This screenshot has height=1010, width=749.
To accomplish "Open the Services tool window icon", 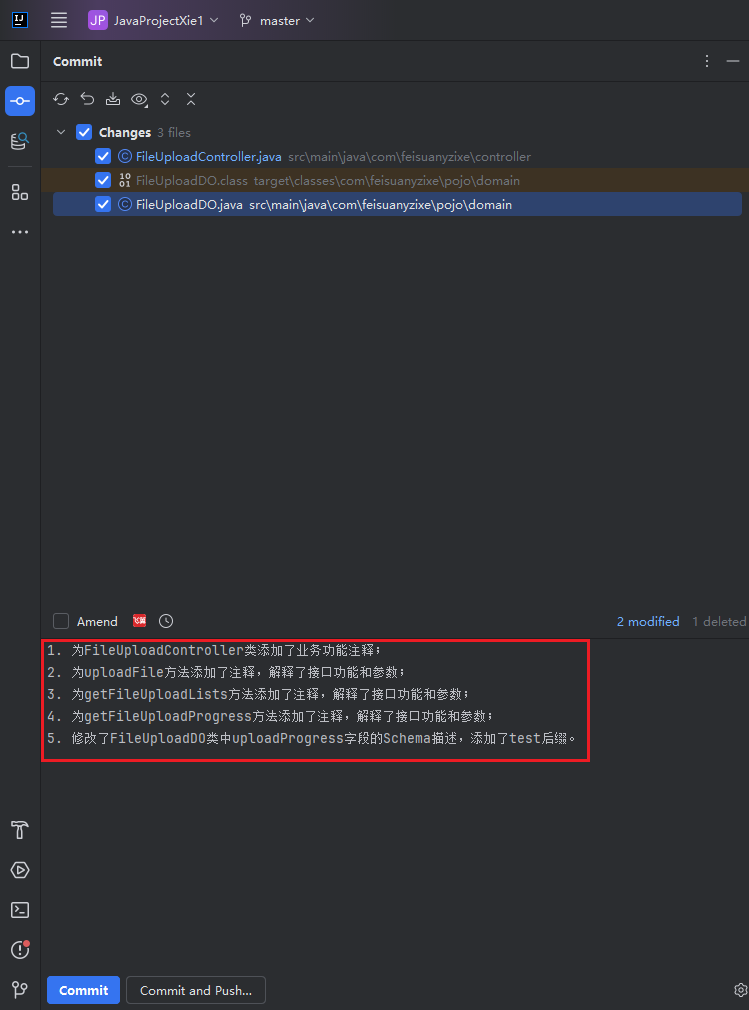I will (x=20, y=870).
